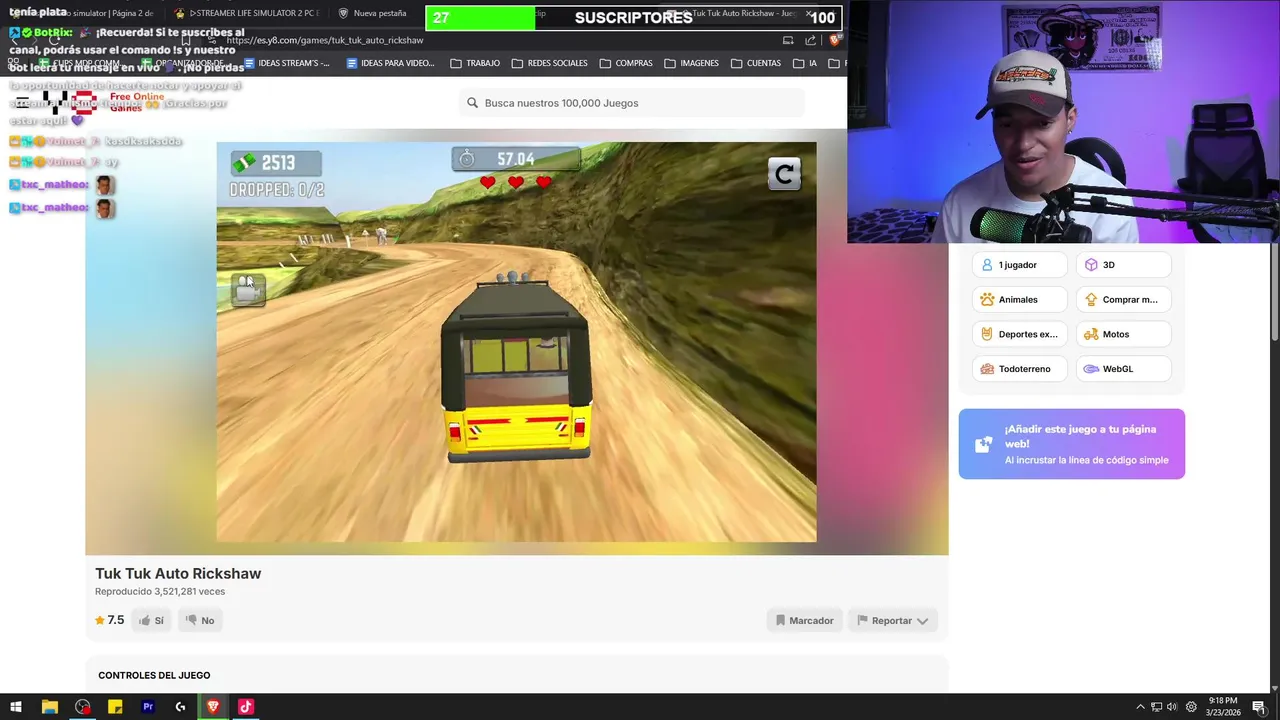The image size is (1280, 720).
Task: Vote No thumbs down for the game
Action: click(x=200, y=621)
